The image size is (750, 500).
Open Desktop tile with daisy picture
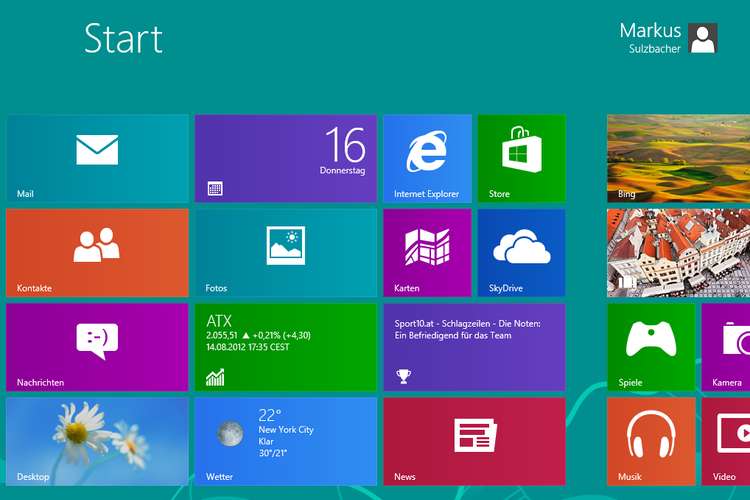(x=97, y=441)
